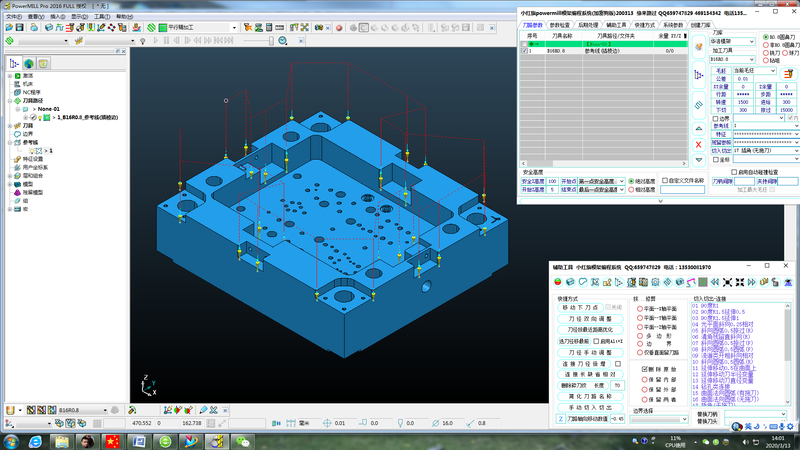Open the strategy dropdown showing 平行精加工

click(234, 28)
